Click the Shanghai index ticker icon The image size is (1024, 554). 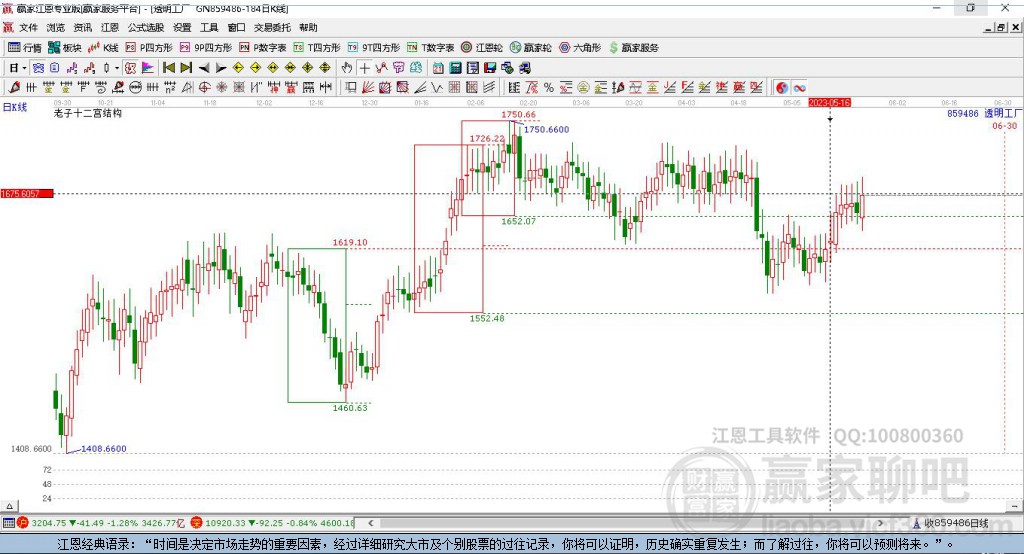click(x=23, y=523)
